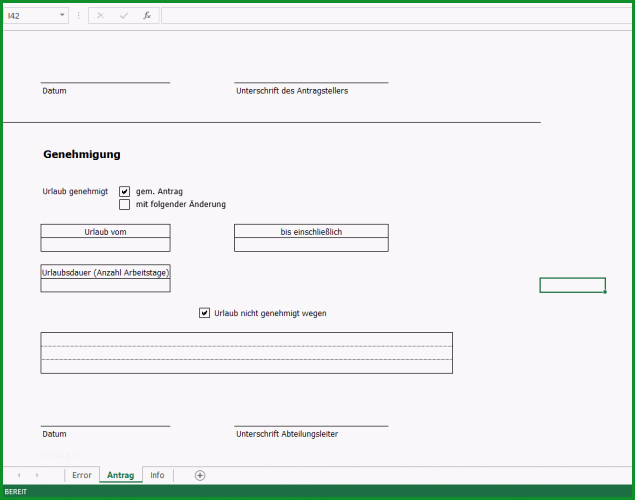Image resolution: width=635 pixels, height=500 pixels.
Task: Click the Cancel (X) formula bar icon
Action: tap(100, 16)
